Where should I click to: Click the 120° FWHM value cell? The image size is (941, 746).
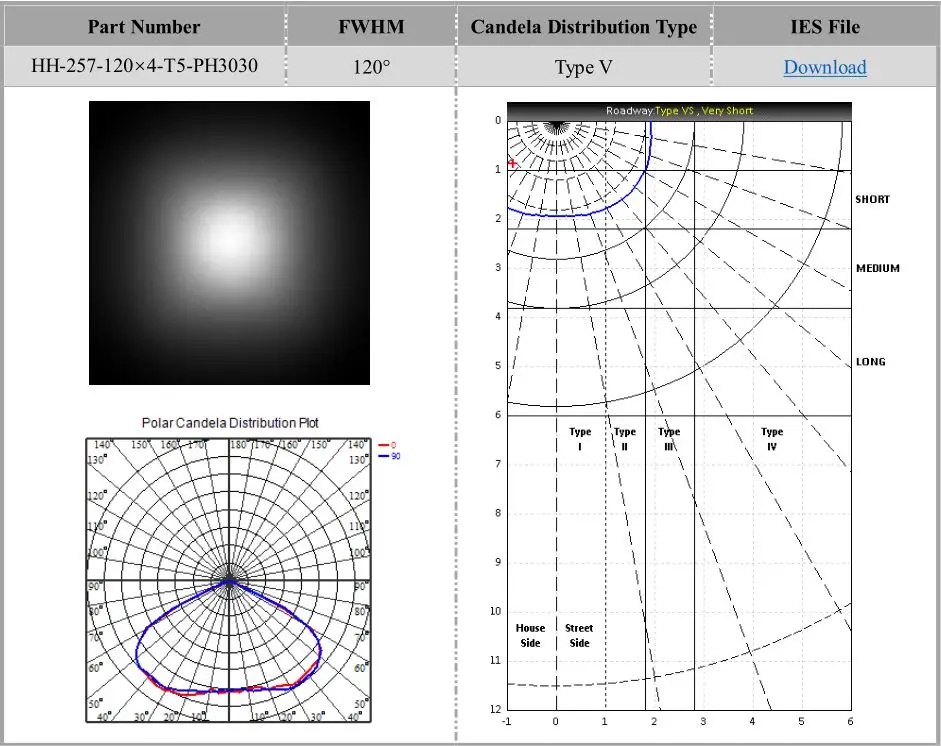tap(371, 67)
